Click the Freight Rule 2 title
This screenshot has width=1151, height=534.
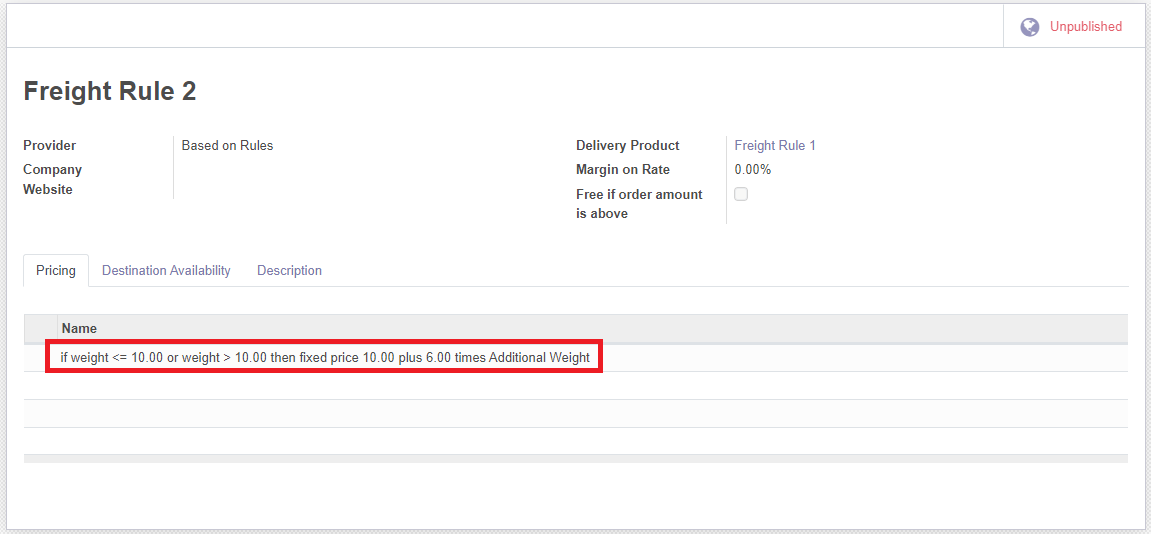coord(110,91)
